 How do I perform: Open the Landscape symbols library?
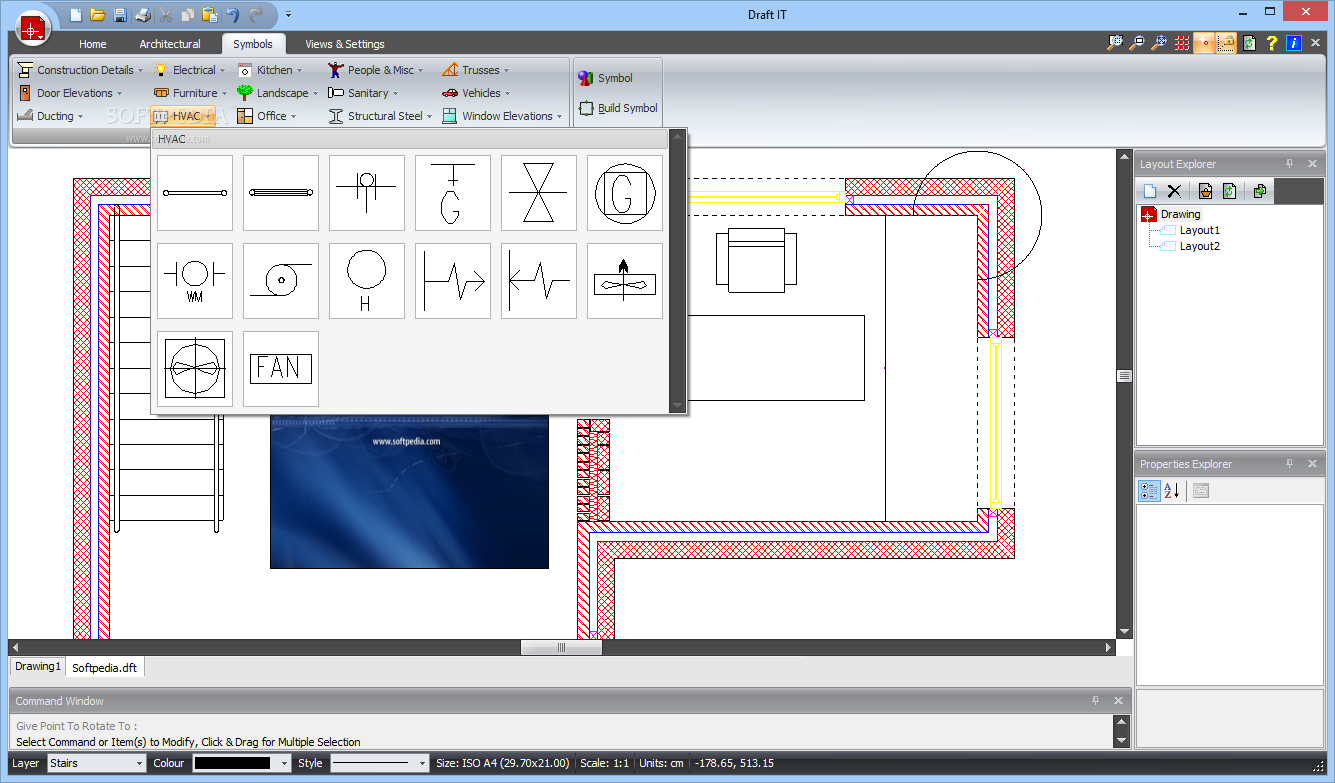pos(277,93)
